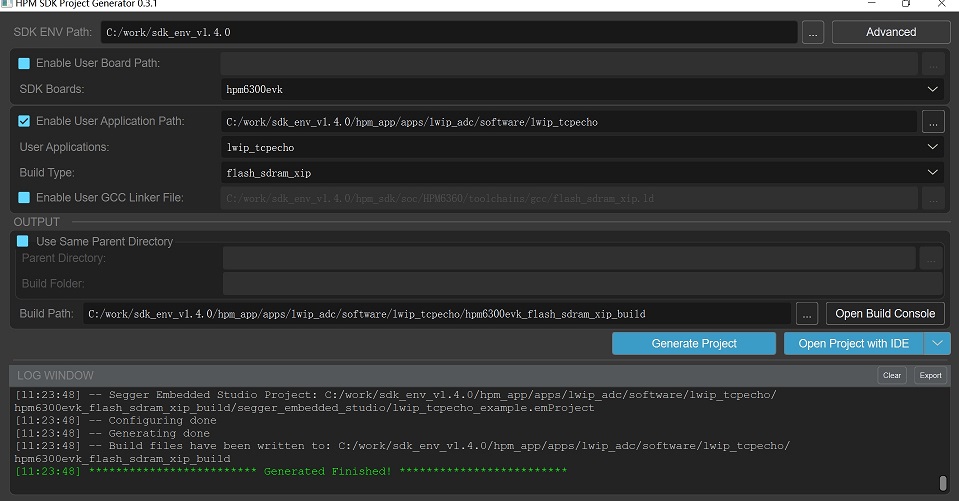Viewport: 959px width, 501px height.
Task: Click the OUTPUT section label
Action: click(x=37, y=222)
